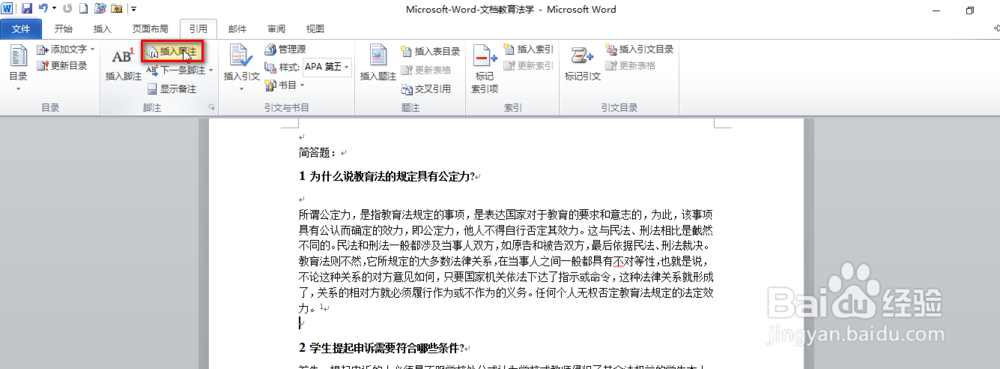Open the 目录 table of contents dropdown
This screenshot has width=1000, height=369.
18,68
